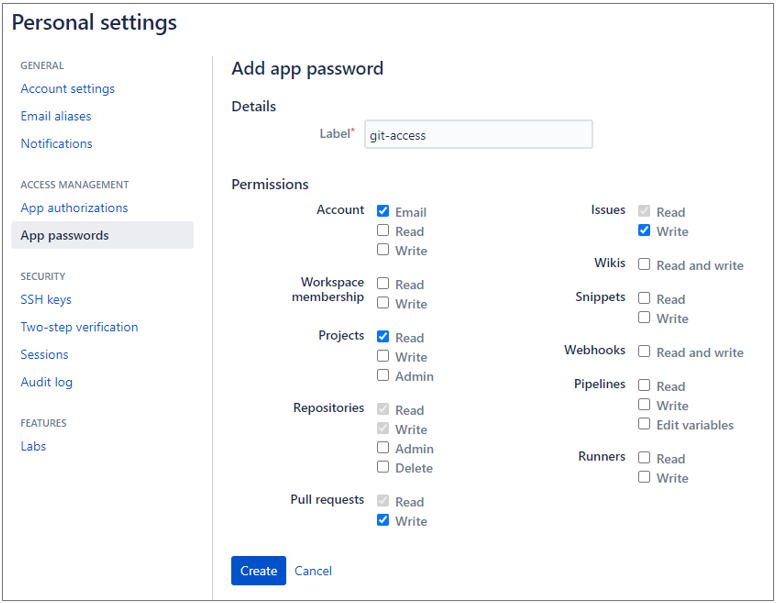View Sessions page
This screenshot has height=603, width=777.
(x=45, y=355)
